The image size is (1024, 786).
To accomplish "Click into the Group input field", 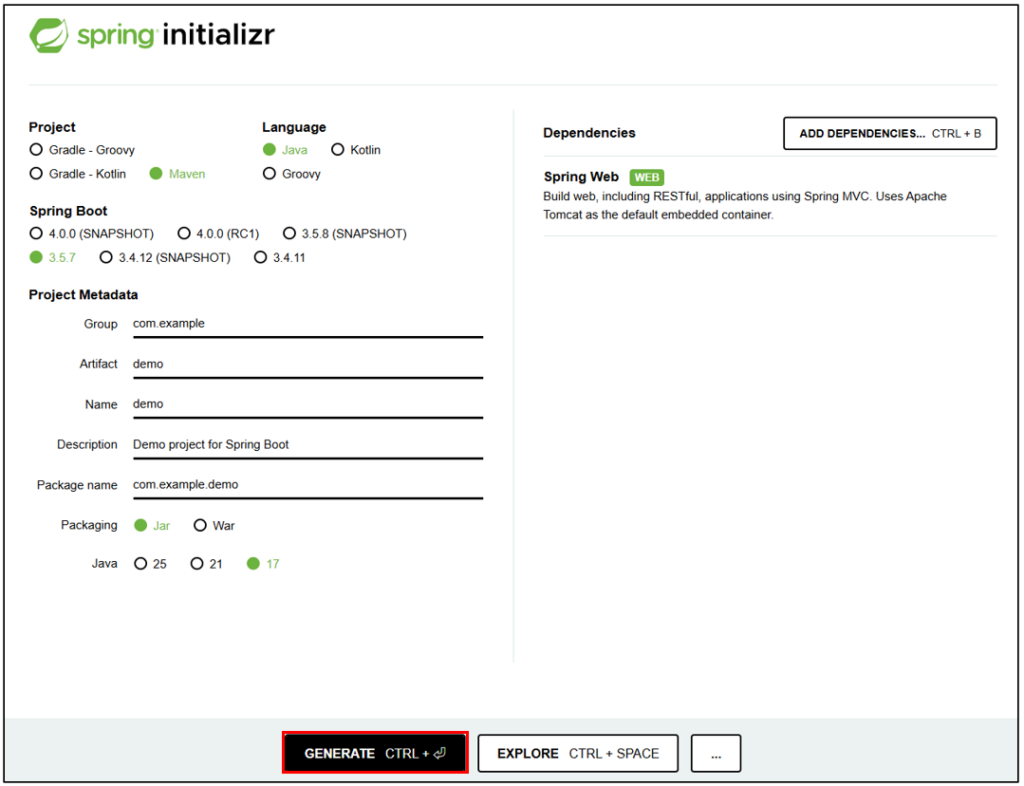I will 307,324.
